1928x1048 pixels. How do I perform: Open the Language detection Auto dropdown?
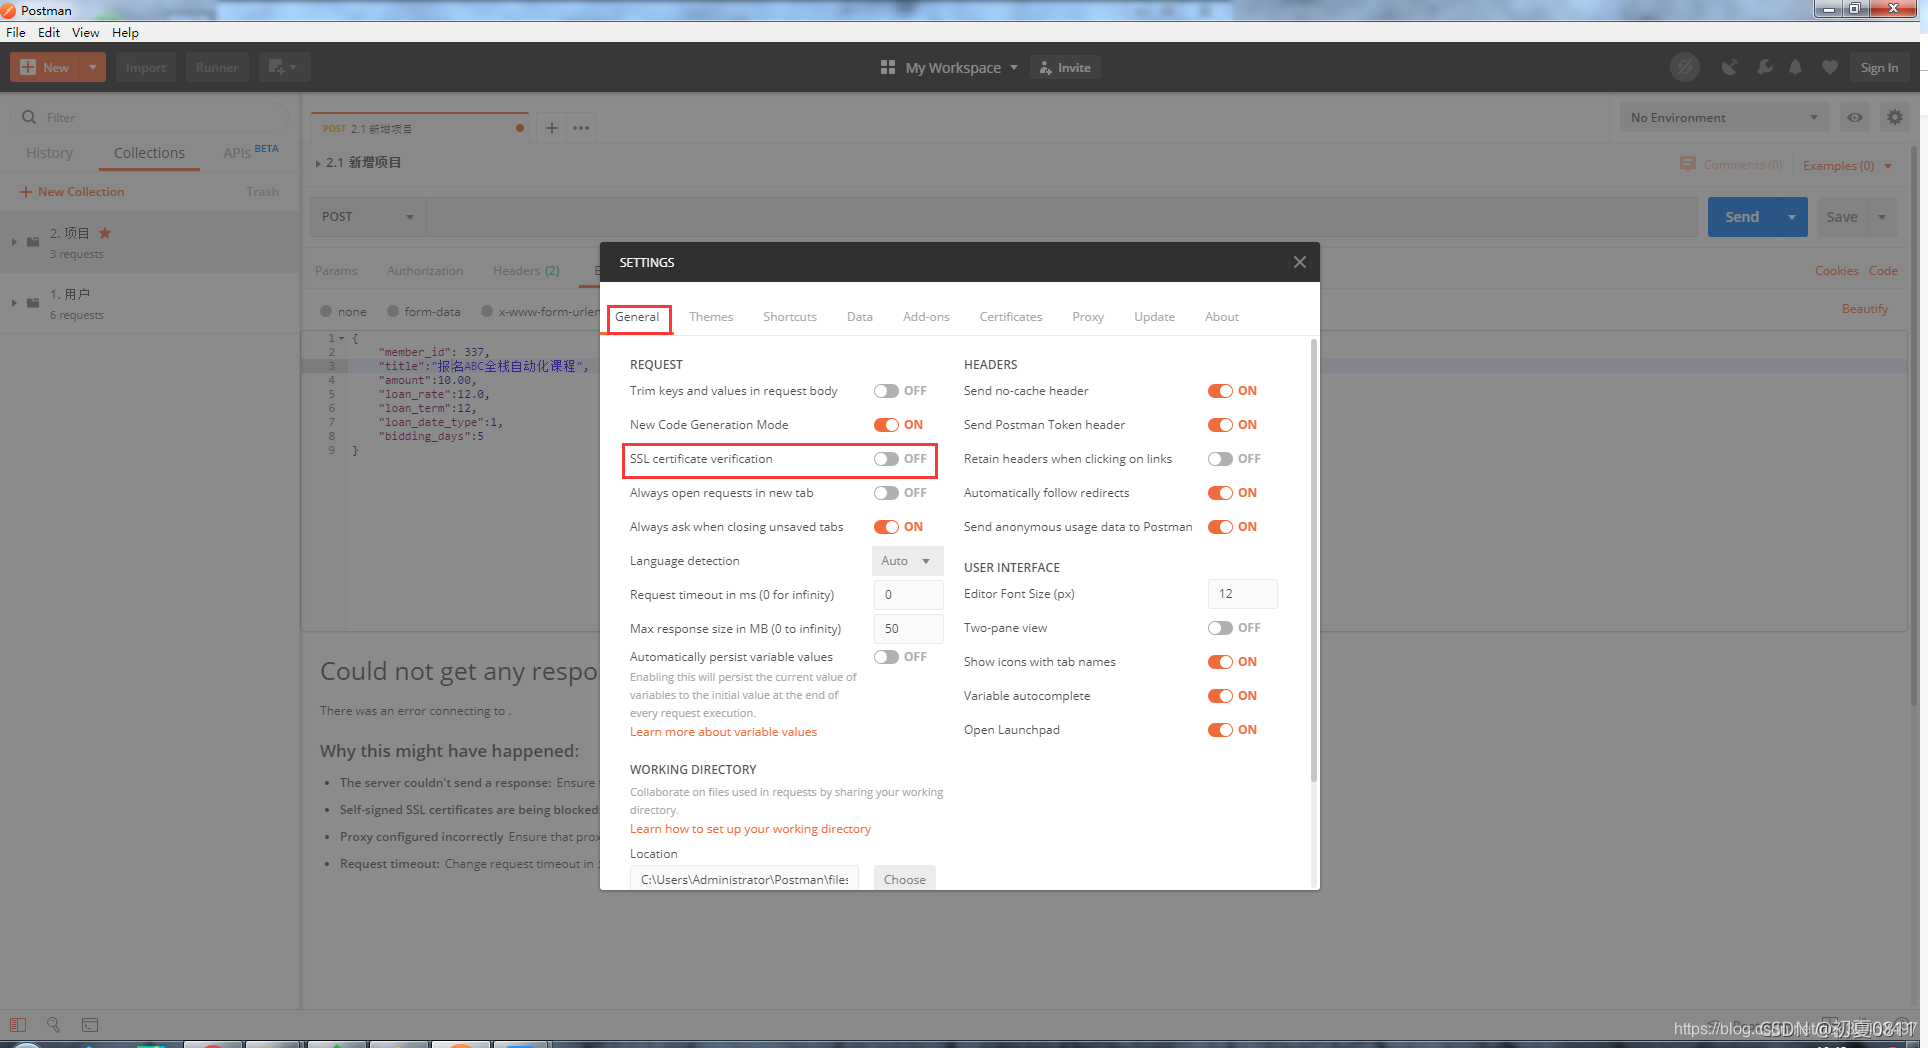point(907,561)
